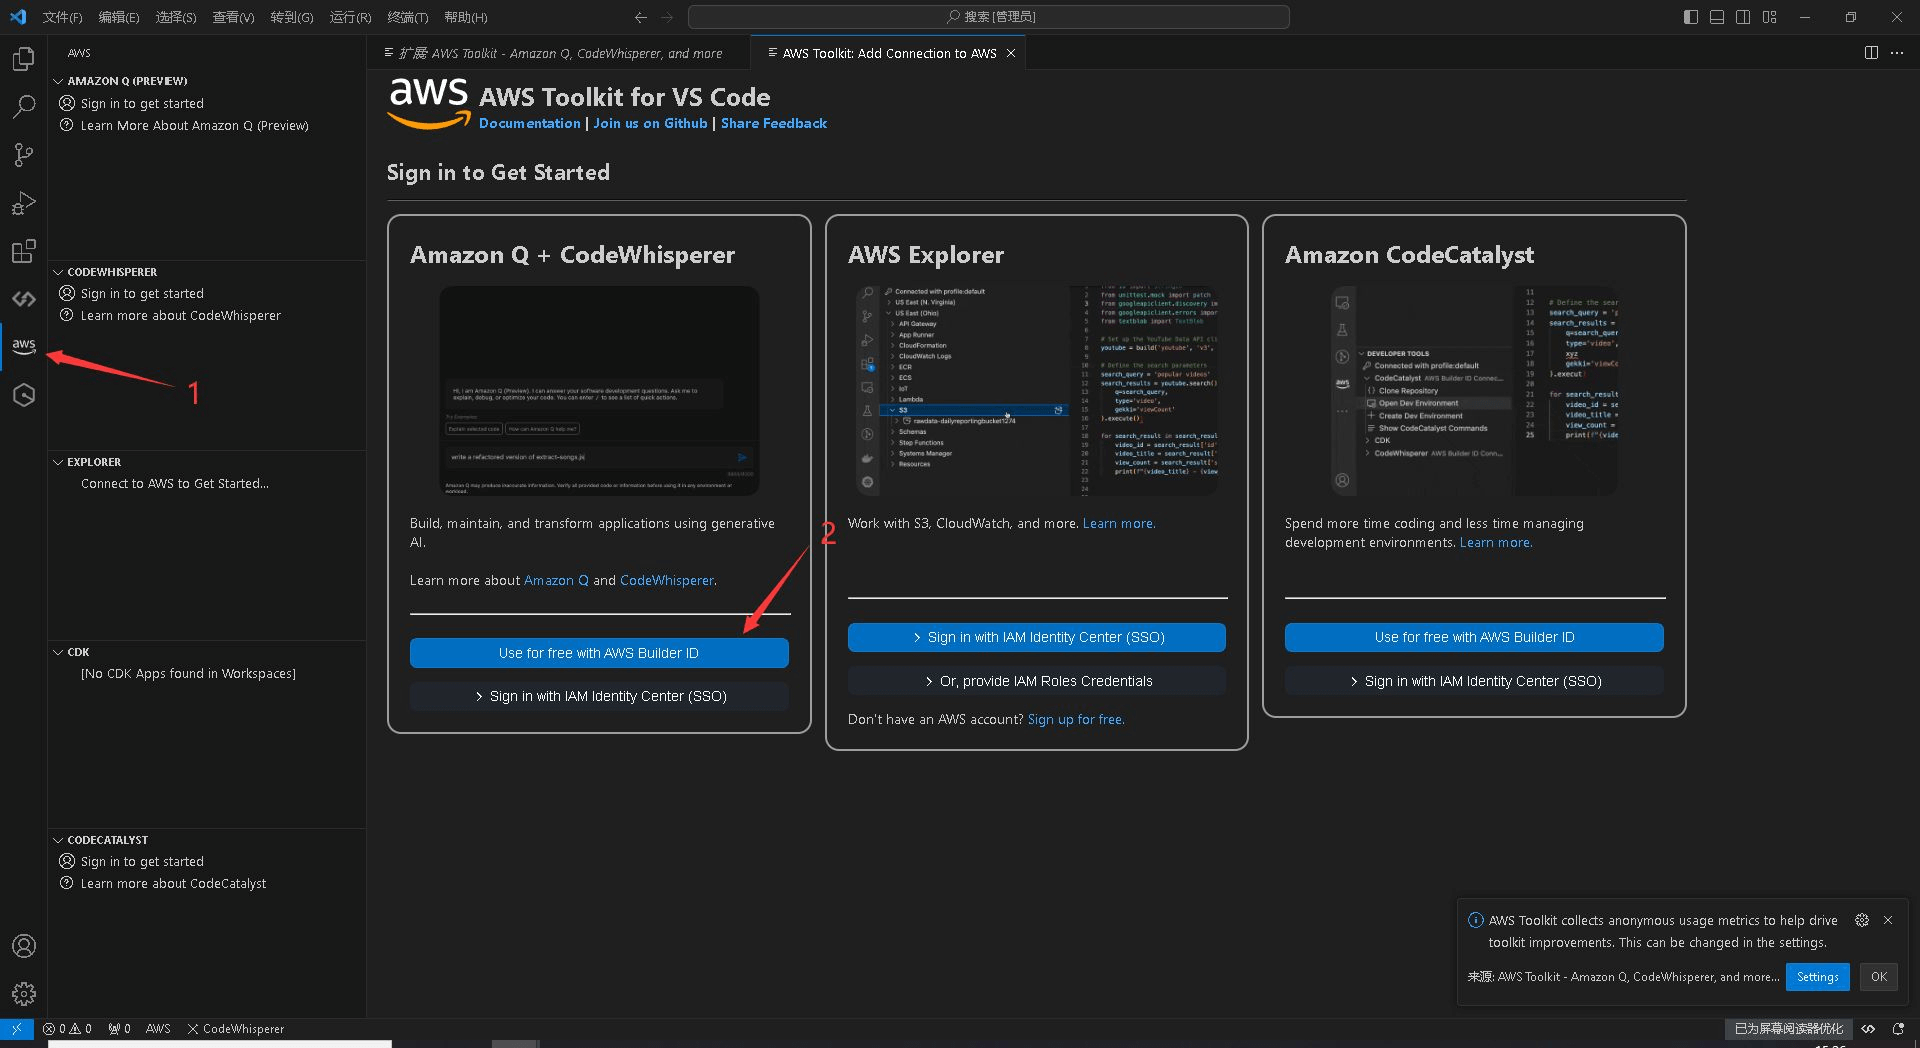Open the Amazon Q link in the card text

[x=556, y=580]
